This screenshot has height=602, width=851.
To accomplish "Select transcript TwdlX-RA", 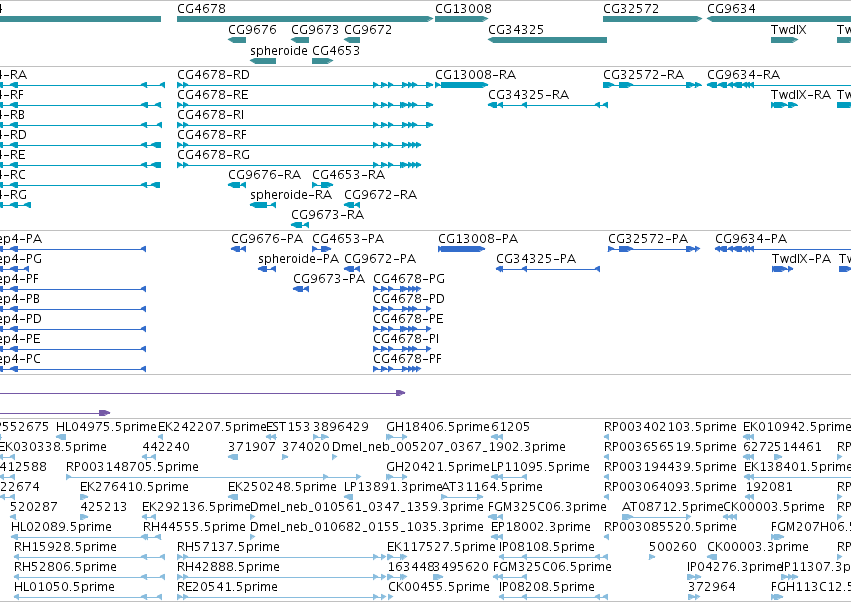I will coord(784,105).
